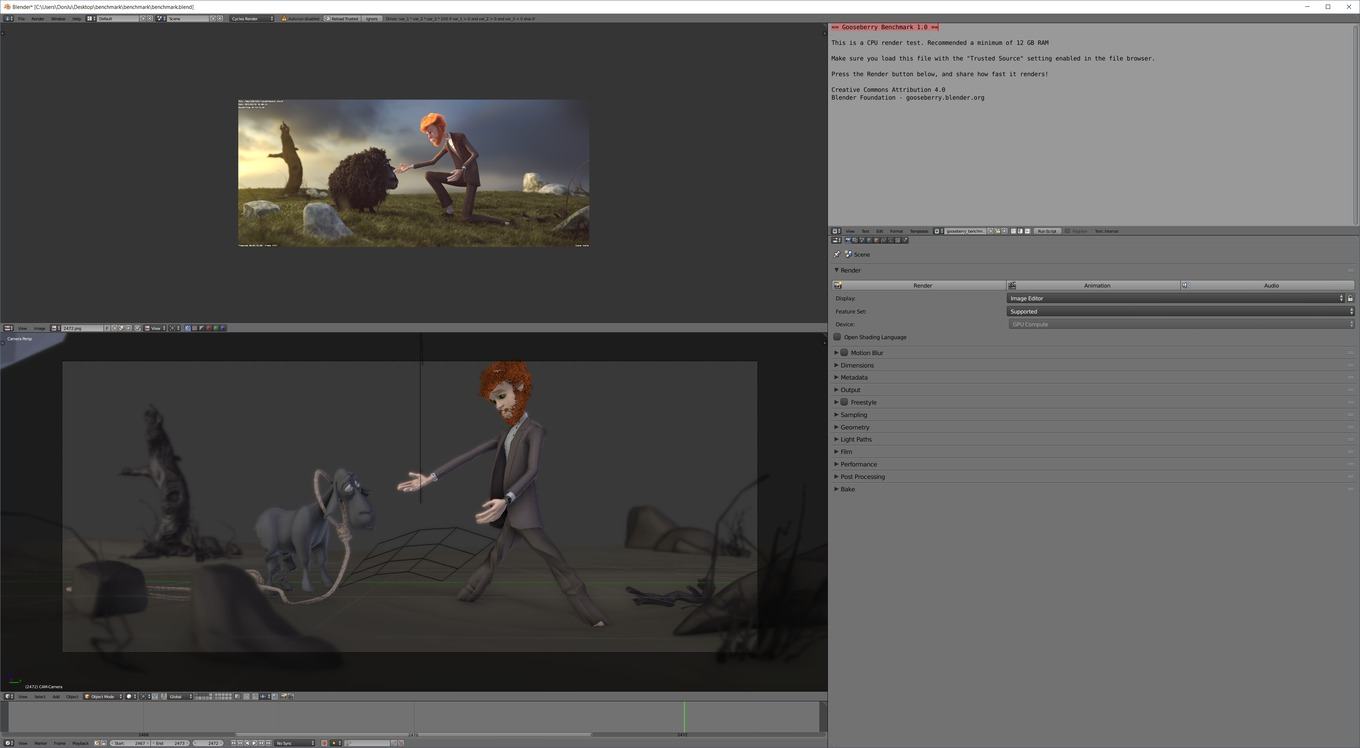Click the Run Script button
The width and height of the screenshot is (1360, 748).
pos(1047,231)
